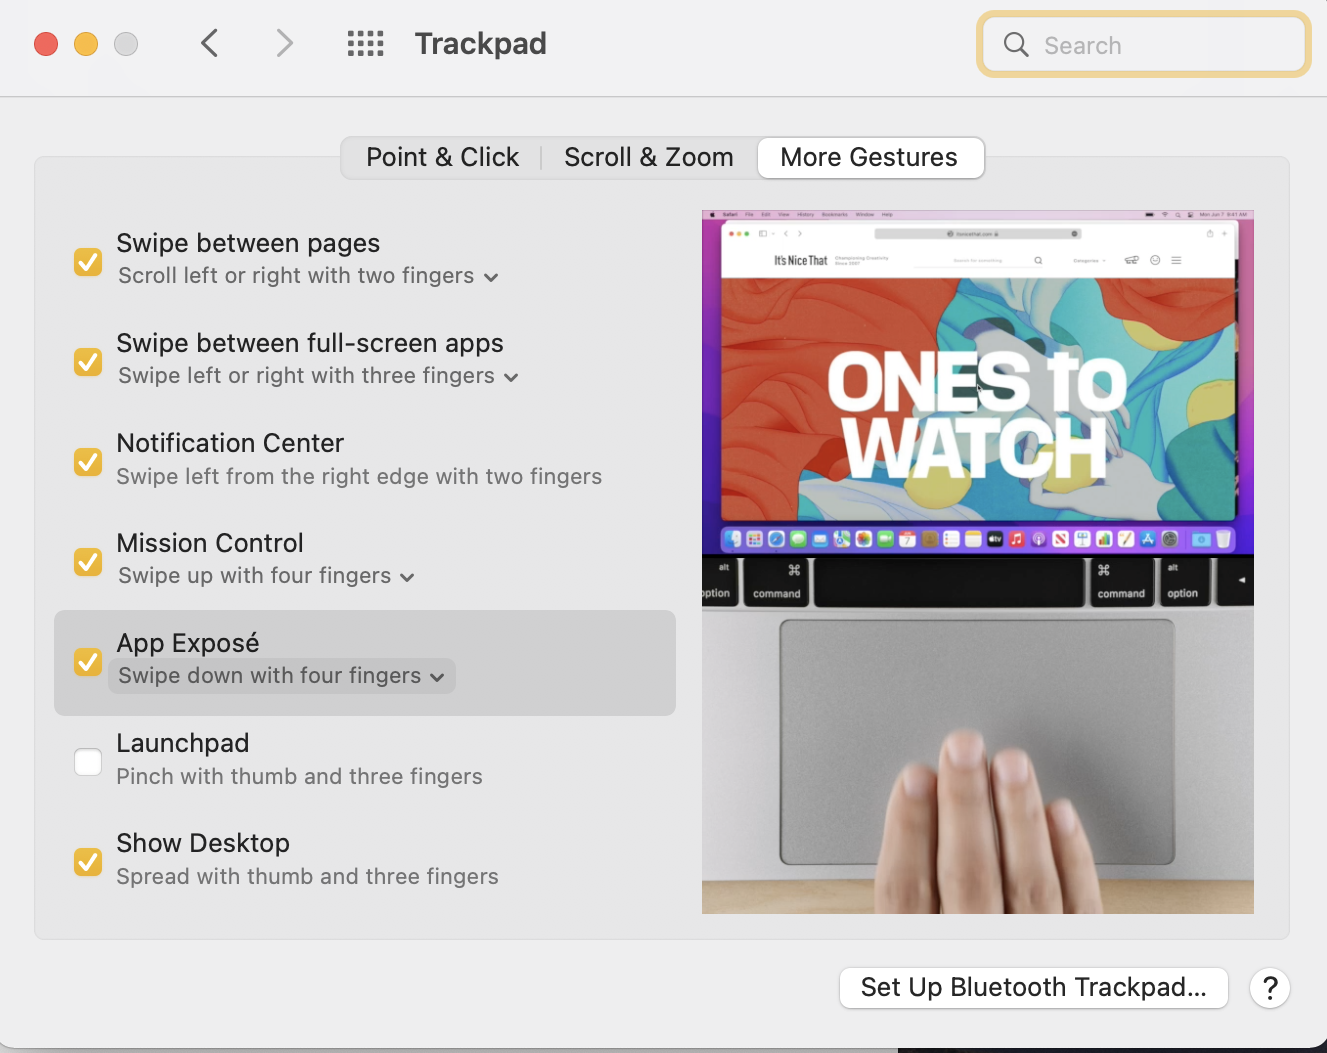Minimize the Trackpad window with the yellow button
Image resolution: width=1327 pixels, height=1053 pixels.
pyautogui.click(x=86, y=44)
